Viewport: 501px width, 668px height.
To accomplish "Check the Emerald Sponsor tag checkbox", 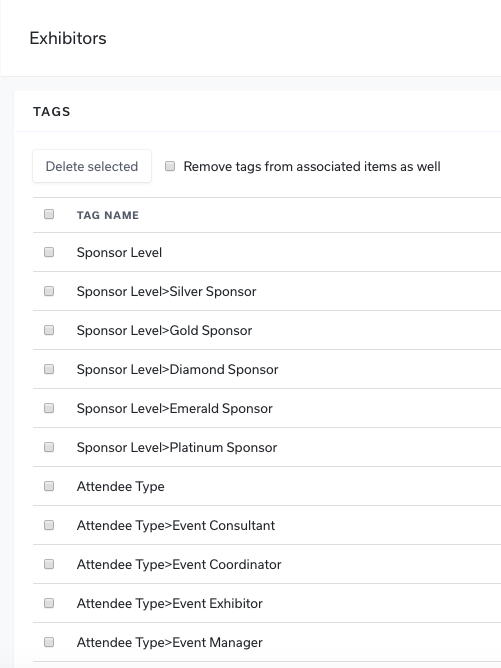I will click(49, 408).
